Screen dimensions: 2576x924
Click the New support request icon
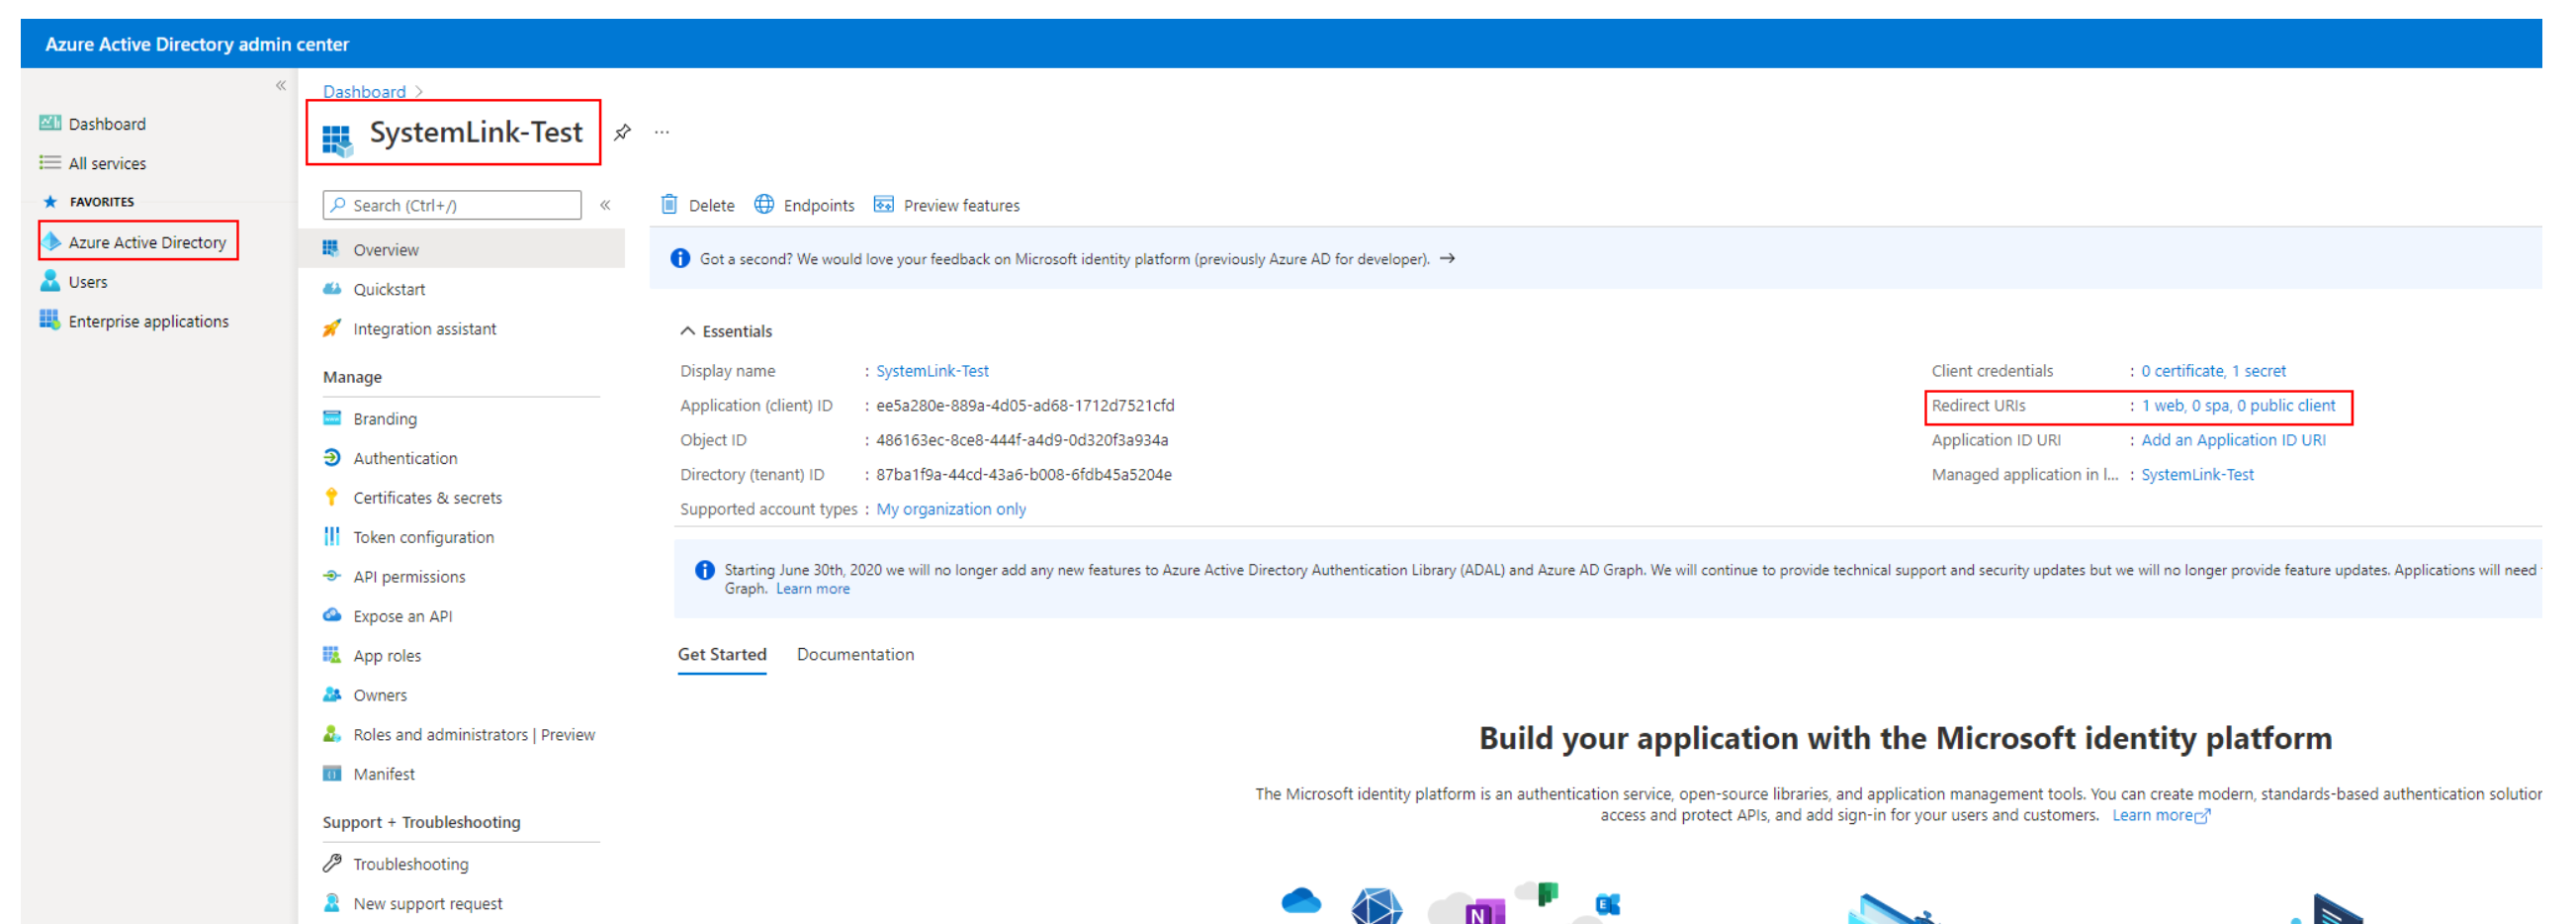click(332, 902)
